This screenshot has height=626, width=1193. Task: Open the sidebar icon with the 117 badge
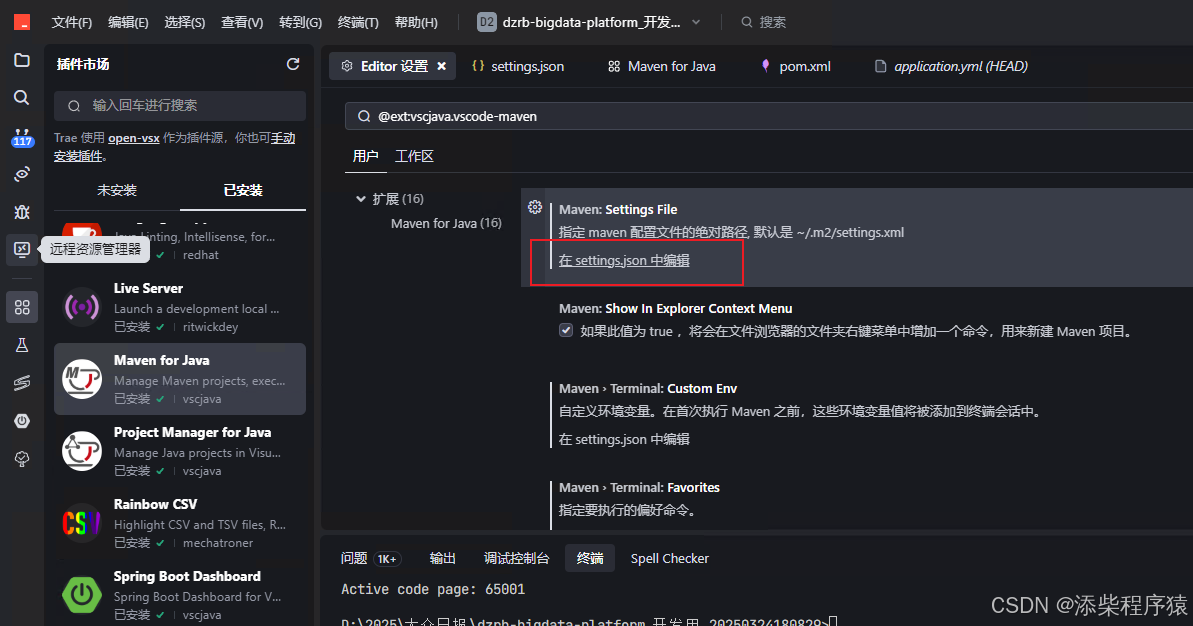pos(22,138)
